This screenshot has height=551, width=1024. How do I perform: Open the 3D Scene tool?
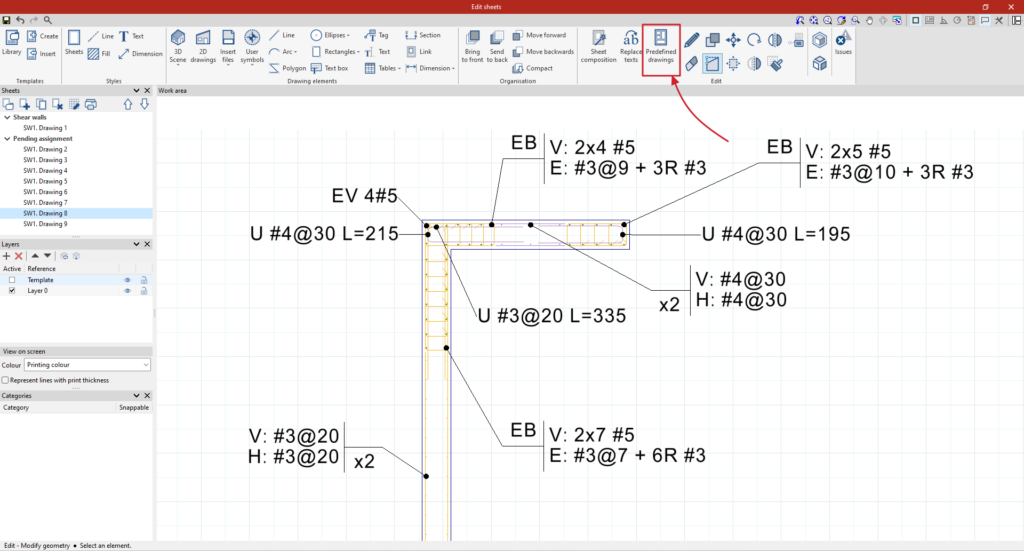coord(178,48)
